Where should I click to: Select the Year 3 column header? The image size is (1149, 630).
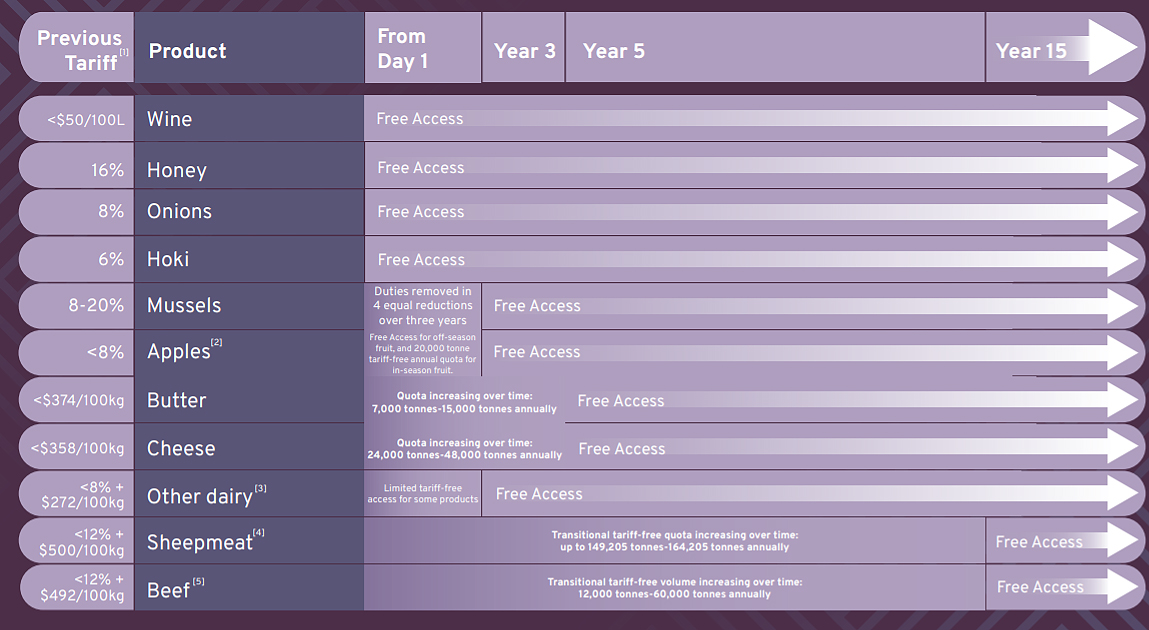tap(524, 51)
